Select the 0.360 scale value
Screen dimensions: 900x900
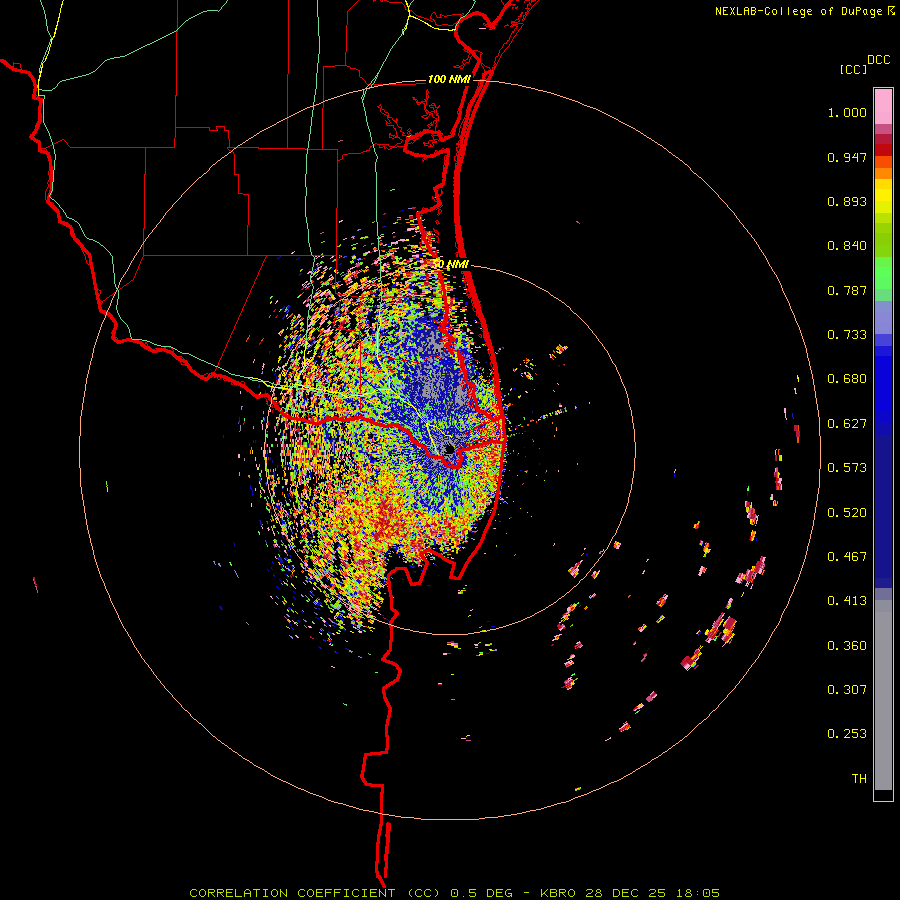click(x=847, y=646)
